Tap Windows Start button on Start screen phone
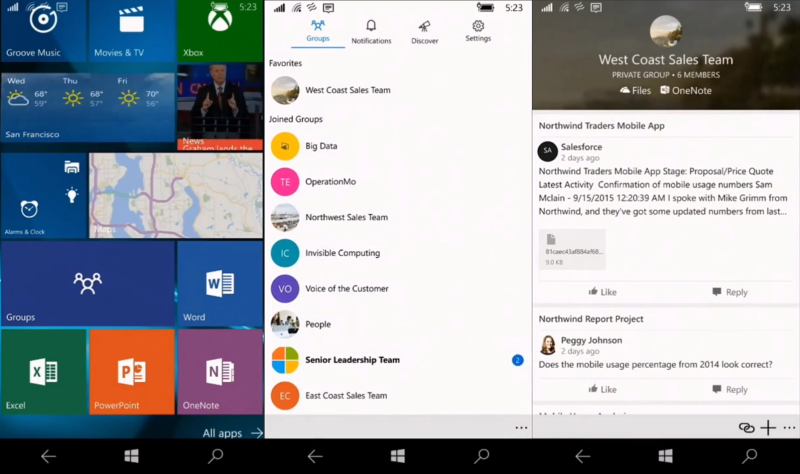Image resolution: width=800 pixels, height=474 pixels. (x=132, y=456)
